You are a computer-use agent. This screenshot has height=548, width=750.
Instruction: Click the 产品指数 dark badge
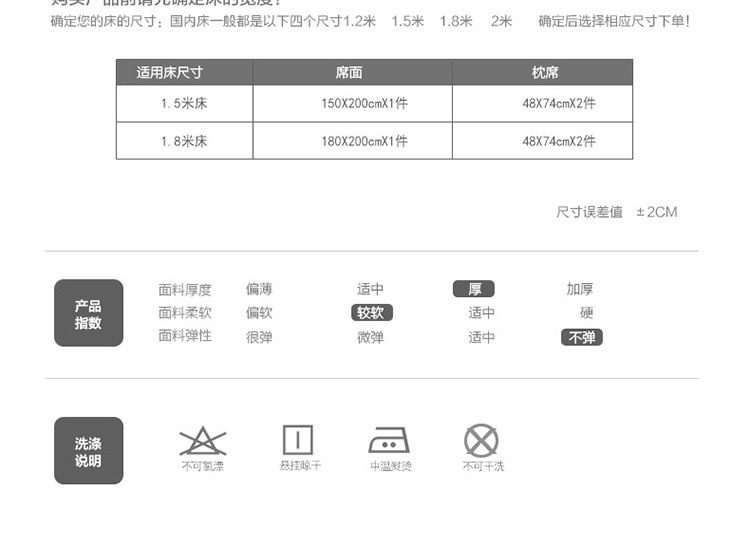(88, 313)
